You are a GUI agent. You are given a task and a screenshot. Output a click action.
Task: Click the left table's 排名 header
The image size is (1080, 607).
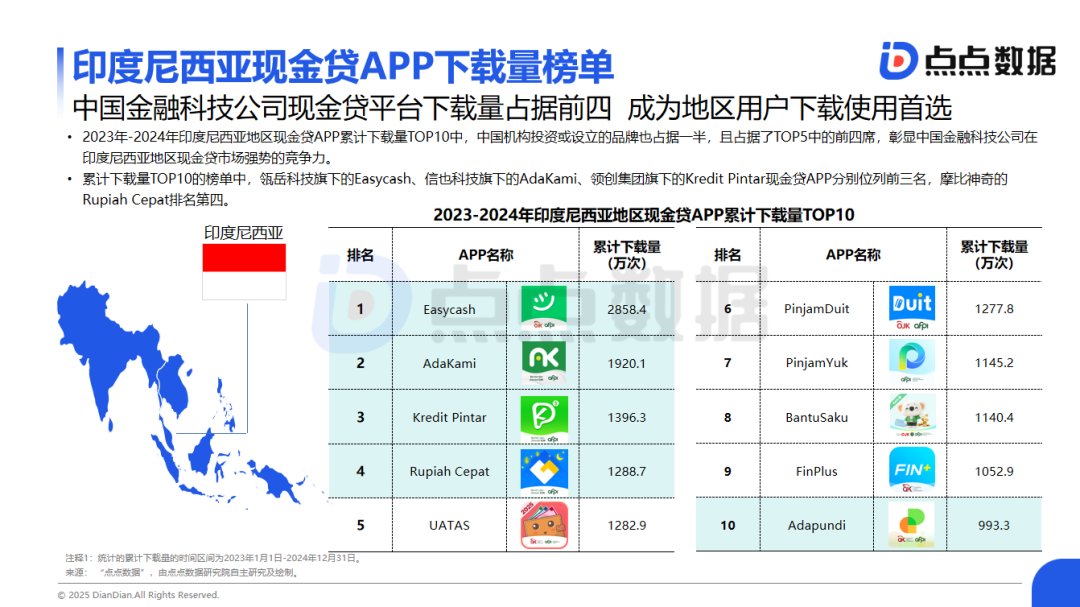point(360,255)
